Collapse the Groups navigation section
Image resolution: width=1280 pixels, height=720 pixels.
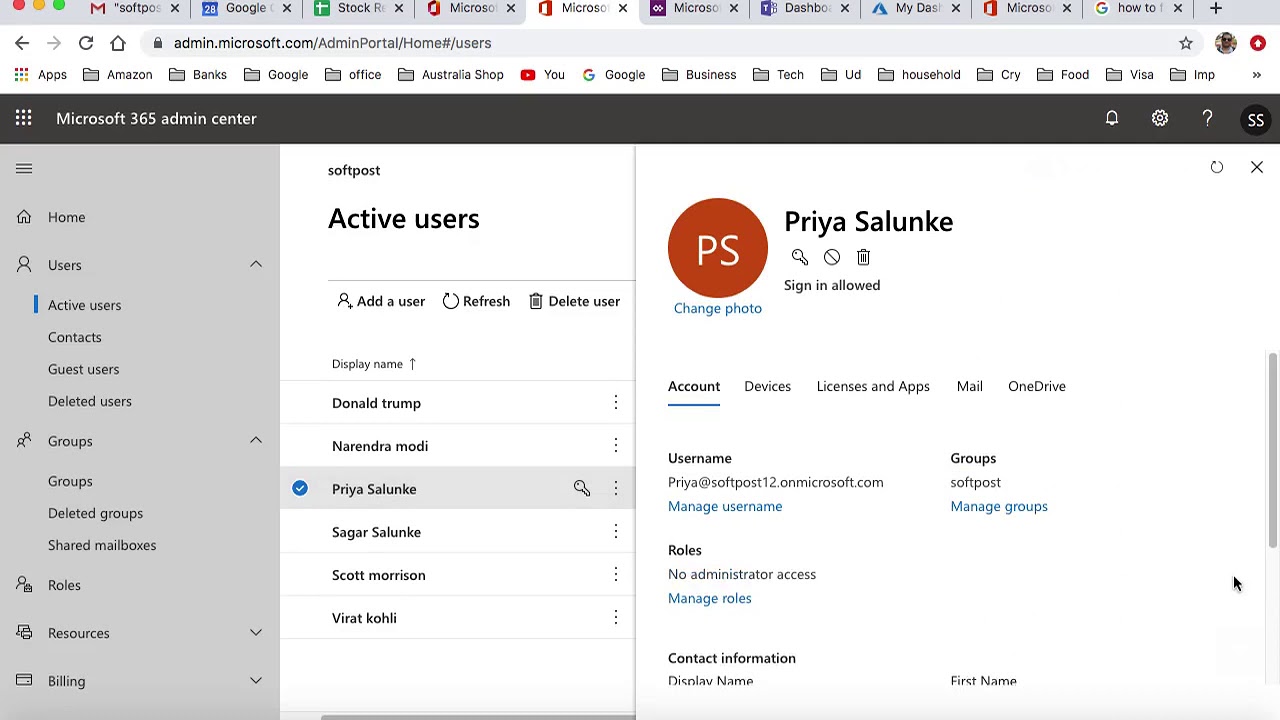(x=256, y=440)
